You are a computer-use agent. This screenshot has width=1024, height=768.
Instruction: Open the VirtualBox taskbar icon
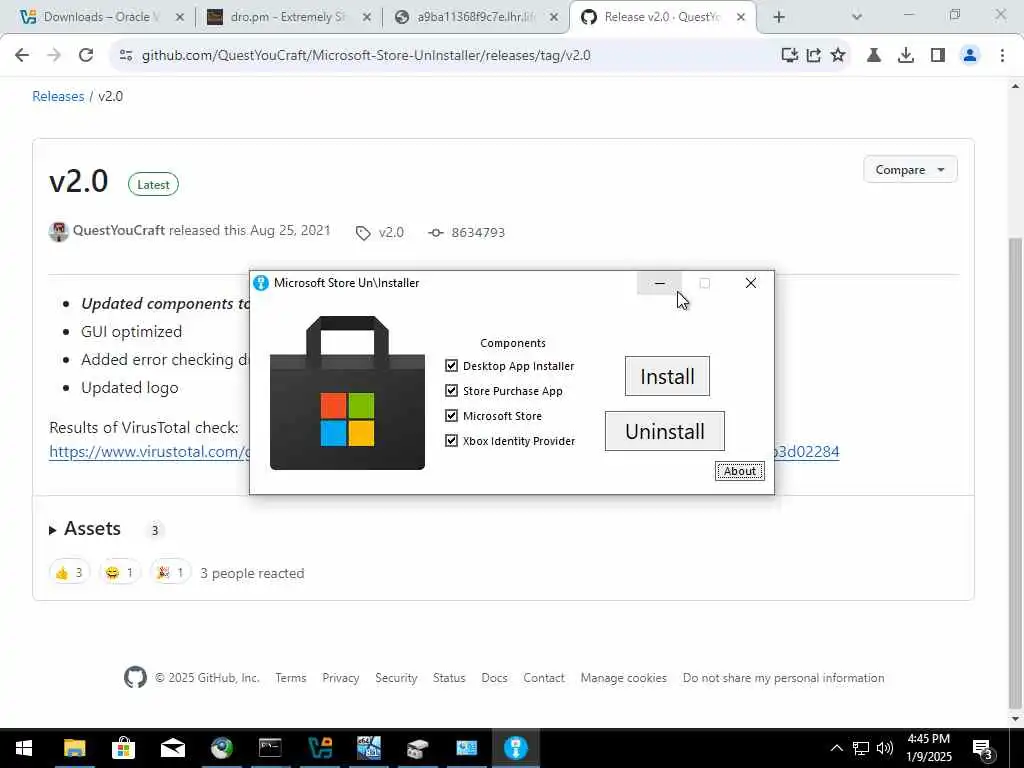[x=319, y=748]
